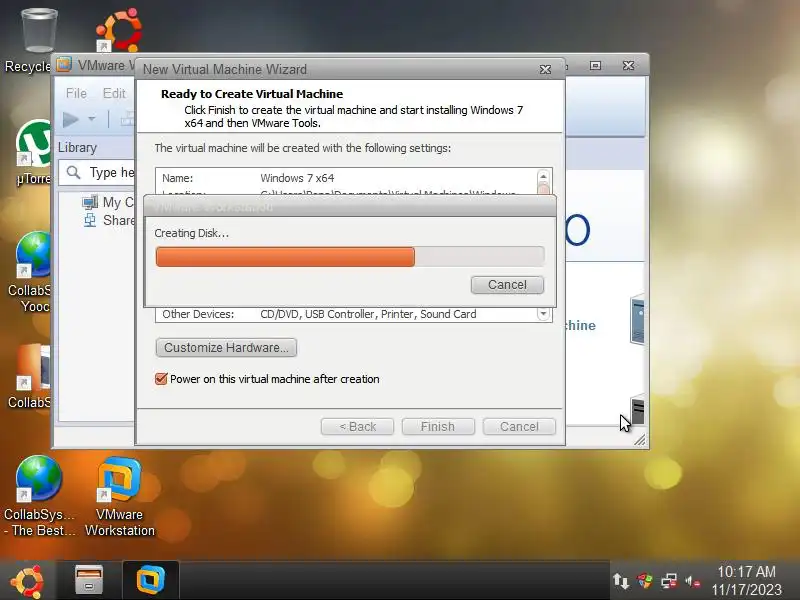
Task: Open the µTorrent desktop shortcut
Action: click(x=34, y=151)
